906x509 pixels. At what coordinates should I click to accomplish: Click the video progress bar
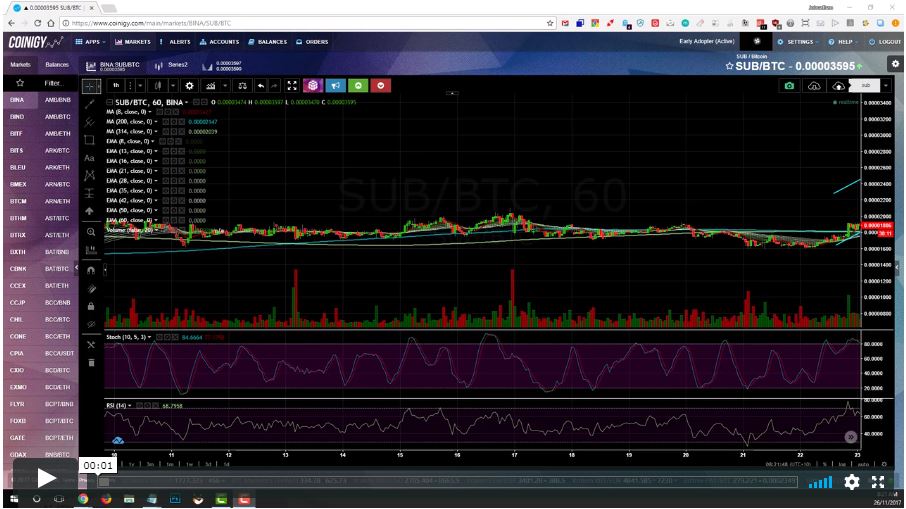(448, 481)
